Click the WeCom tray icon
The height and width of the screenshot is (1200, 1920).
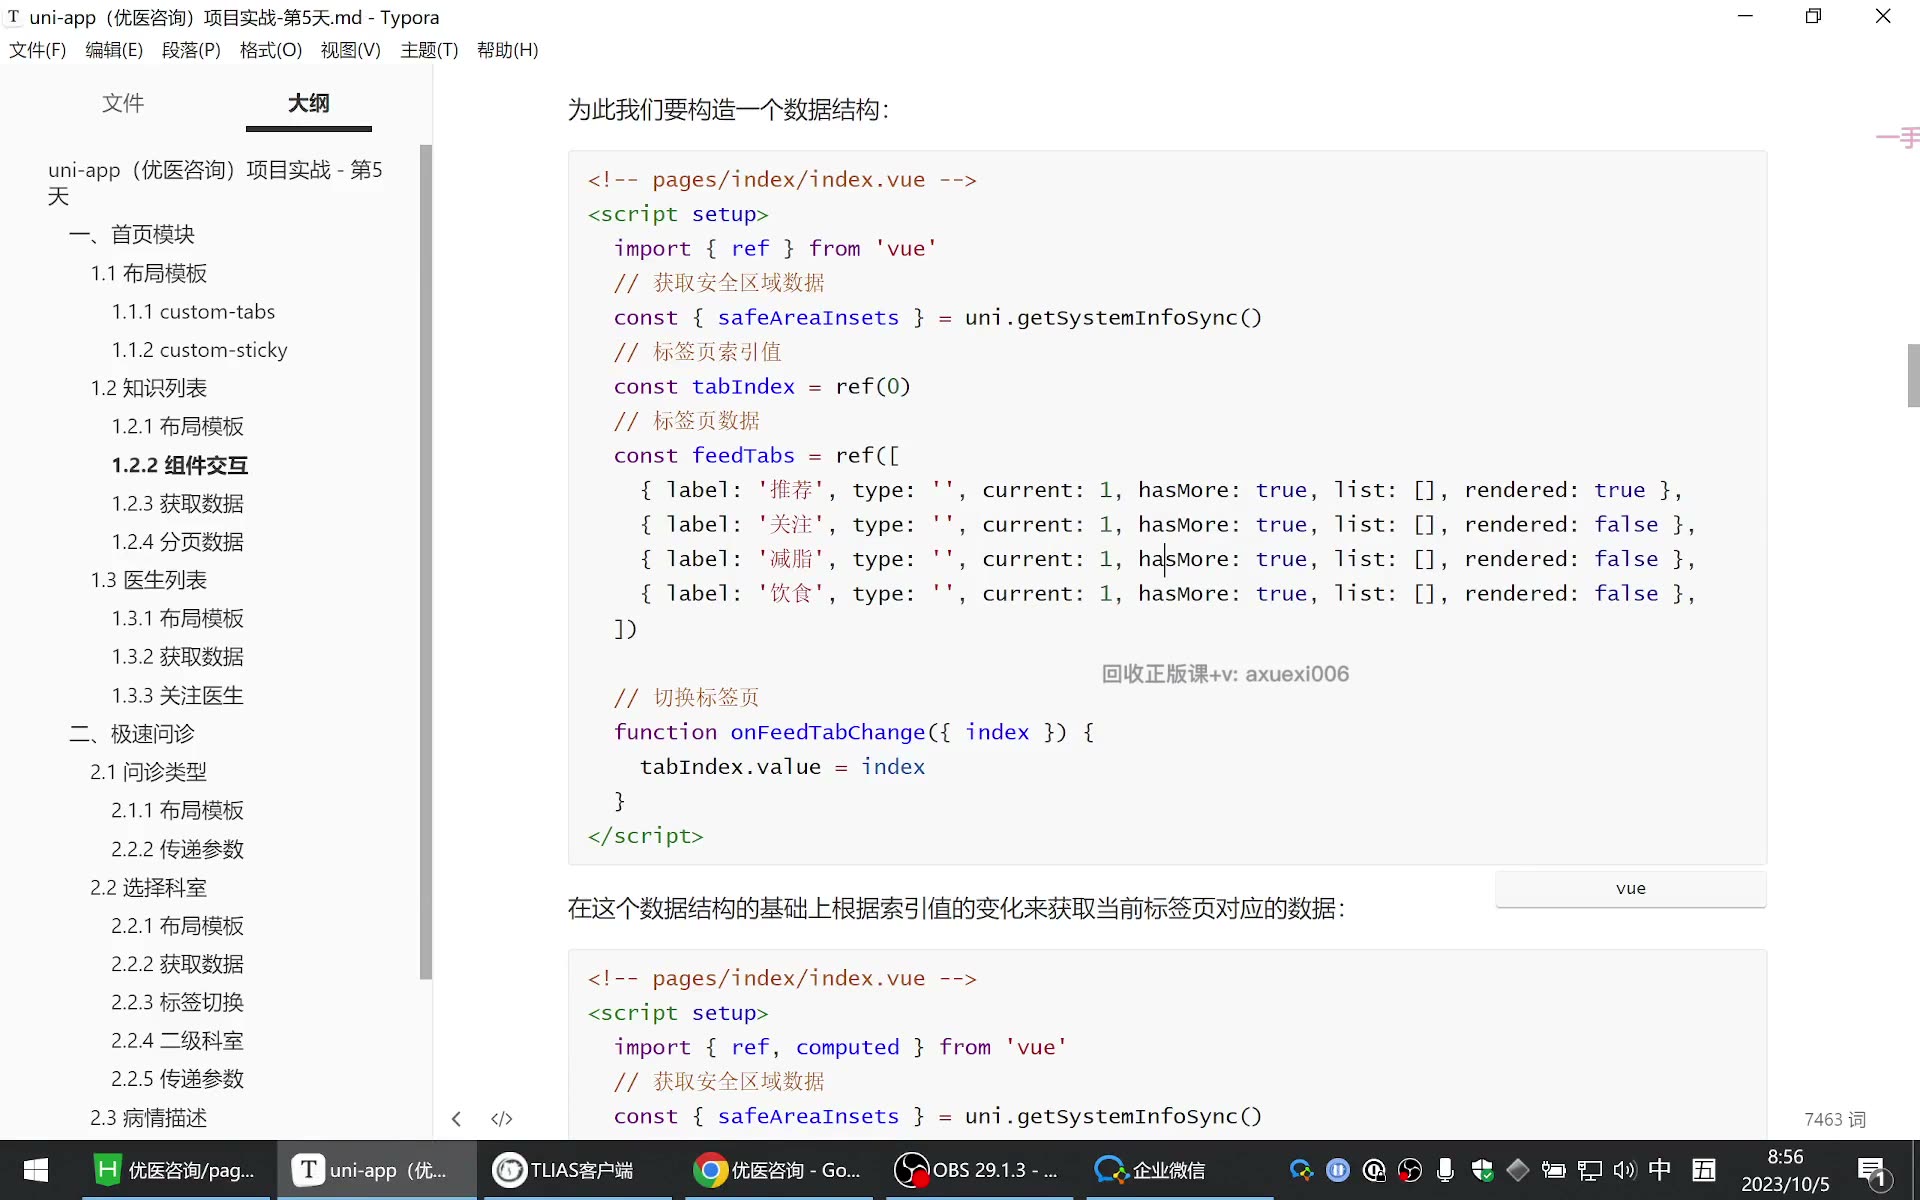coord(1301,1170)
